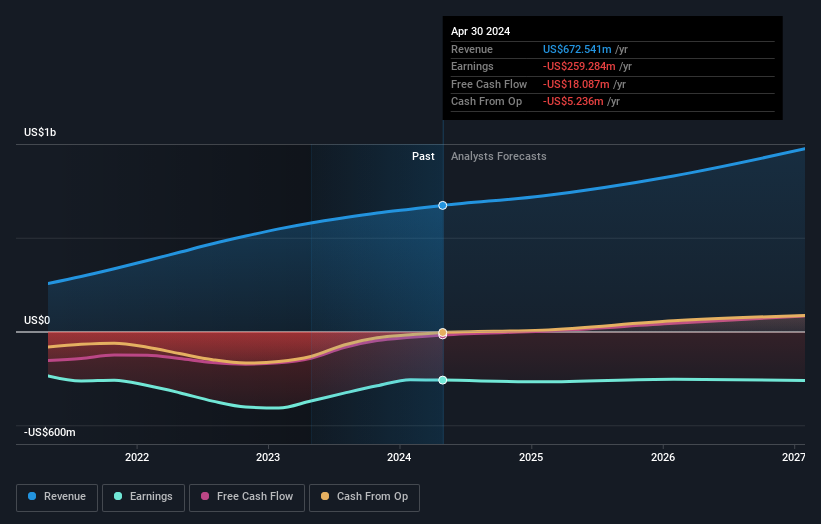Click the -US$259.284m earnings value
Image resolution: width=821 pixels, height=524 pixels.
point(579,66)
